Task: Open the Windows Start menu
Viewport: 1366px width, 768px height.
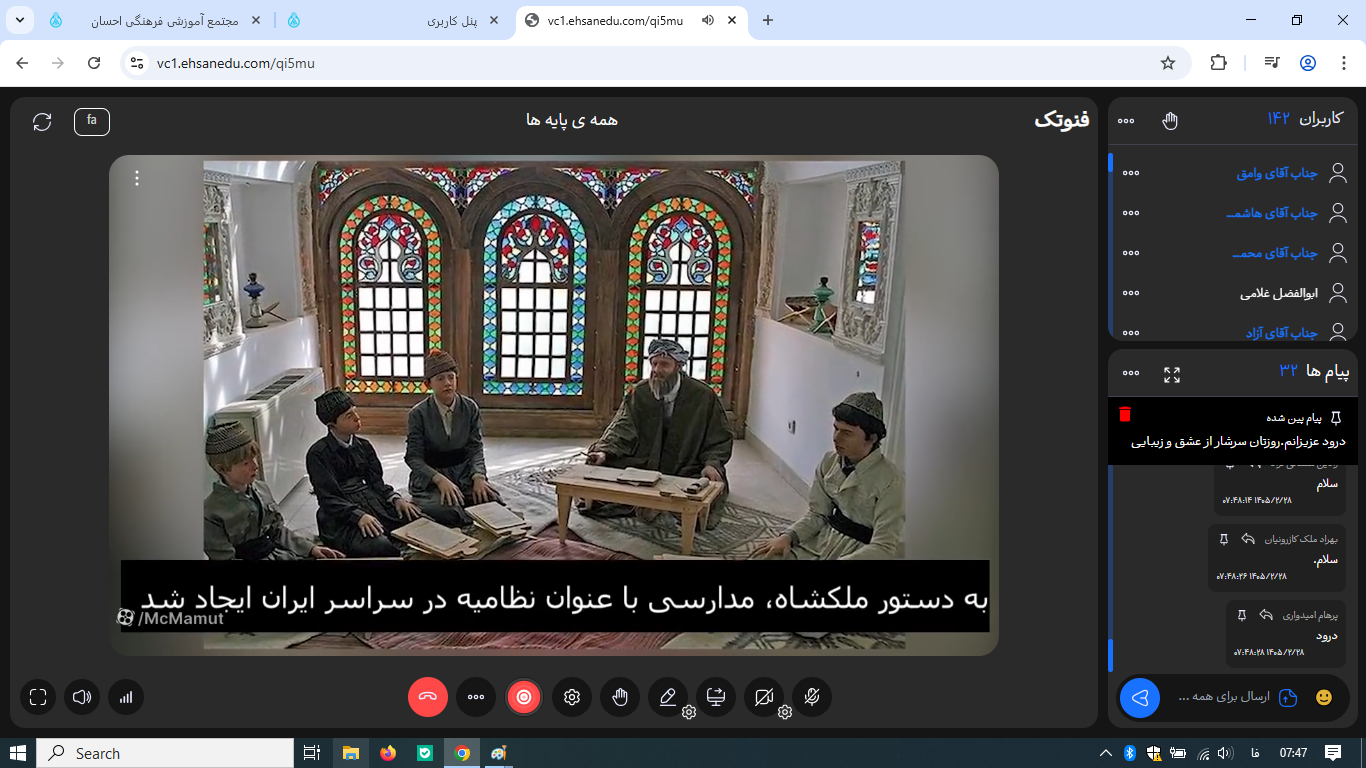Action: tap(18, 753)
